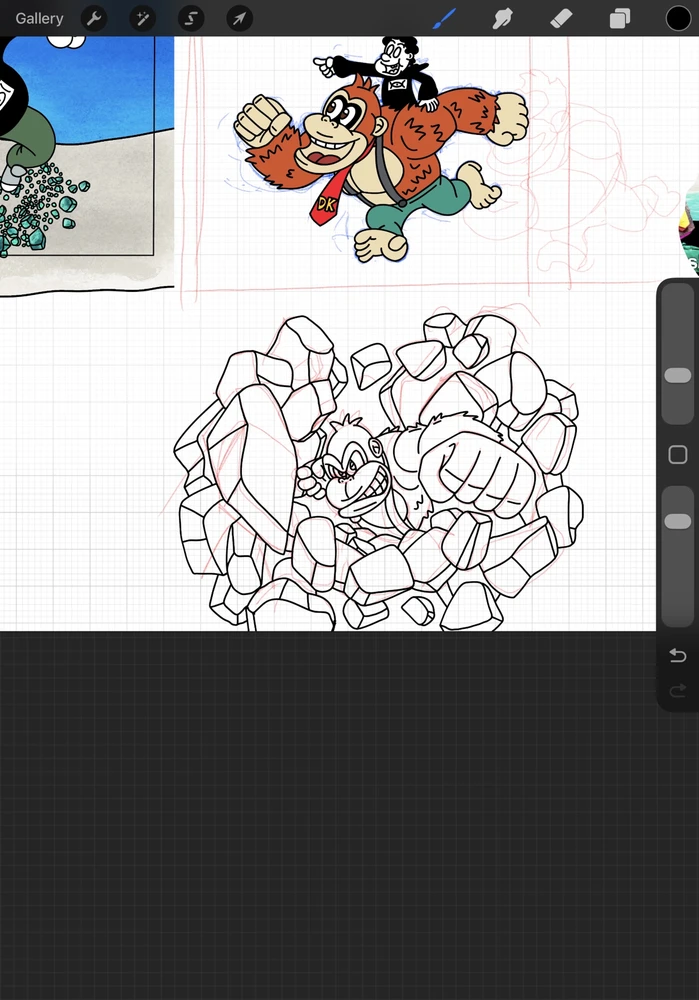Open the Gallery view
The image size is (699, 1000).
[x=39, y=18]
